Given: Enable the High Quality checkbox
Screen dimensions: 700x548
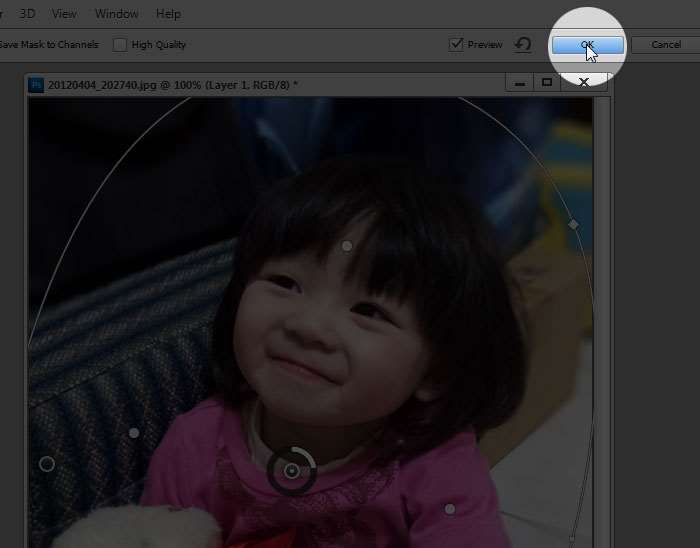Looking at the screenshot, I should (120, 45).
